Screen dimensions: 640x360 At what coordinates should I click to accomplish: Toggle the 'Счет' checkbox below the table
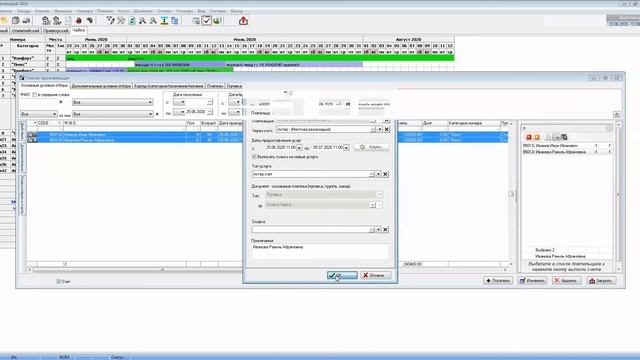click(x=58, y=281)
